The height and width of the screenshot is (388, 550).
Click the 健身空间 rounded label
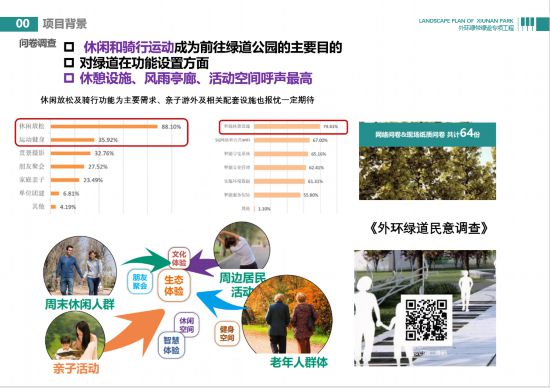[227, 334]
